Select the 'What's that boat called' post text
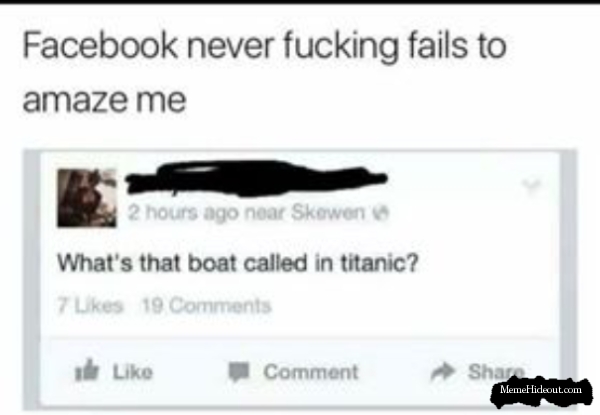The width and height of the screenshot is (600, 415). coord(238,263)
